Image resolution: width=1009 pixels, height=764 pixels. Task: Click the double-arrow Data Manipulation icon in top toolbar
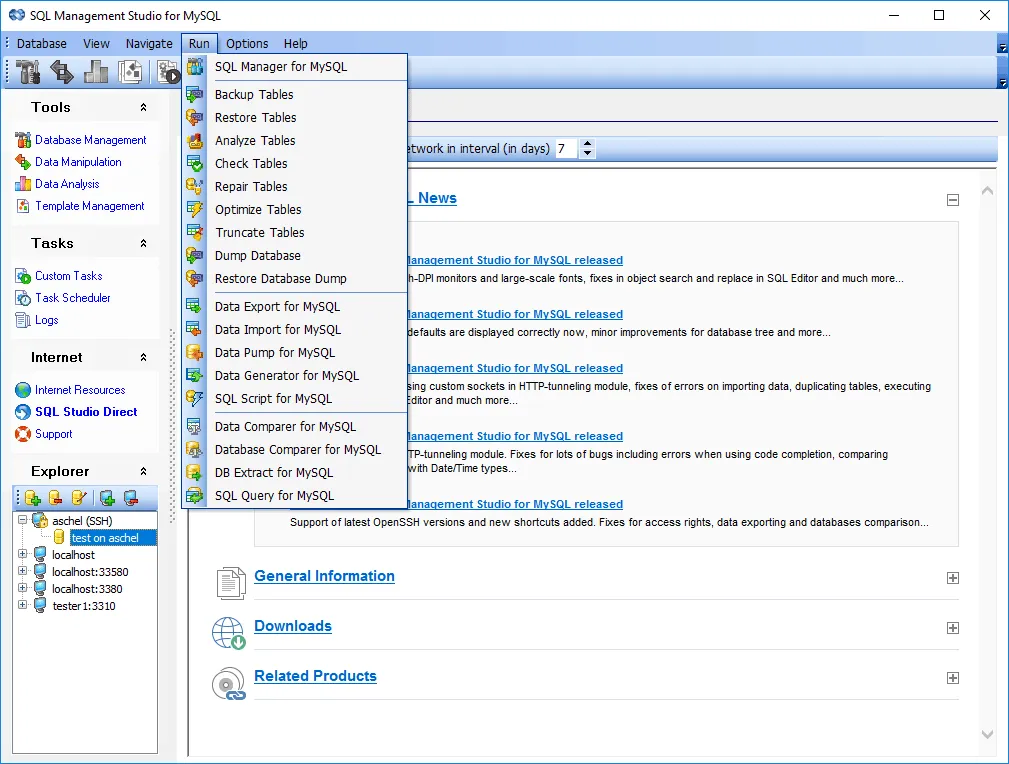point(62,72)
